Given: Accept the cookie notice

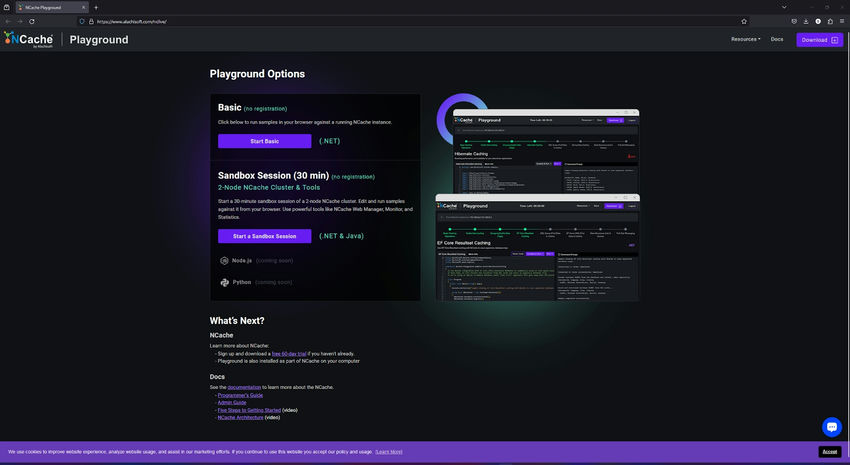Looking at the screenshot, I should tap(829, 451).
